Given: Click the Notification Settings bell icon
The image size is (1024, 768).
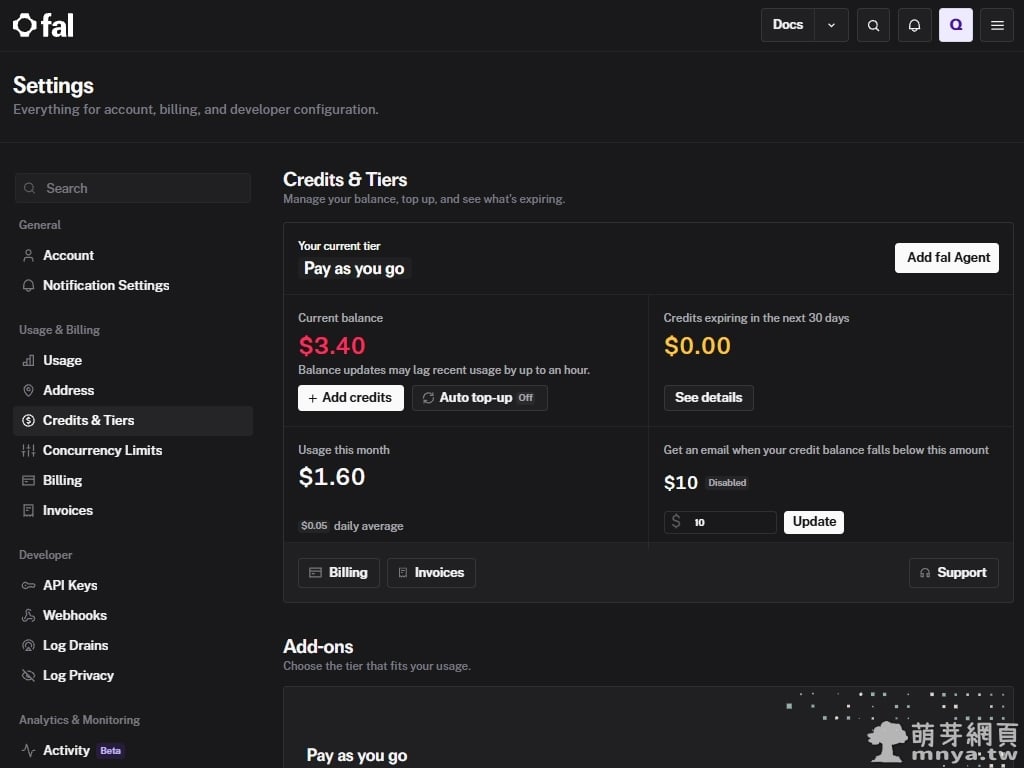Looking at the screenshot, I should (x=28, y=285).
